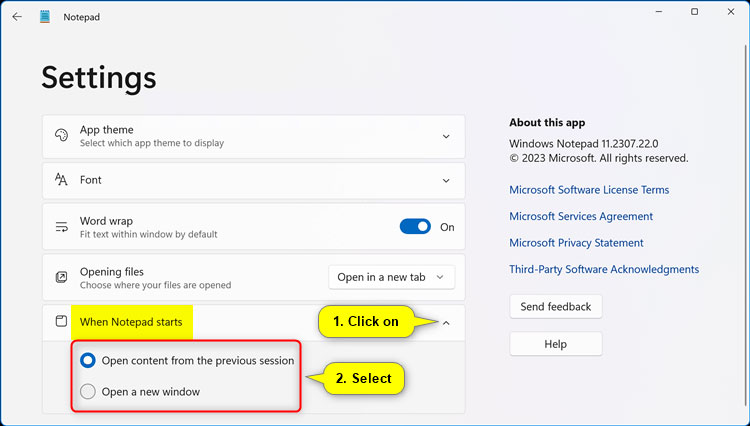
Task: Click the Help button
Action: point(556,344)
